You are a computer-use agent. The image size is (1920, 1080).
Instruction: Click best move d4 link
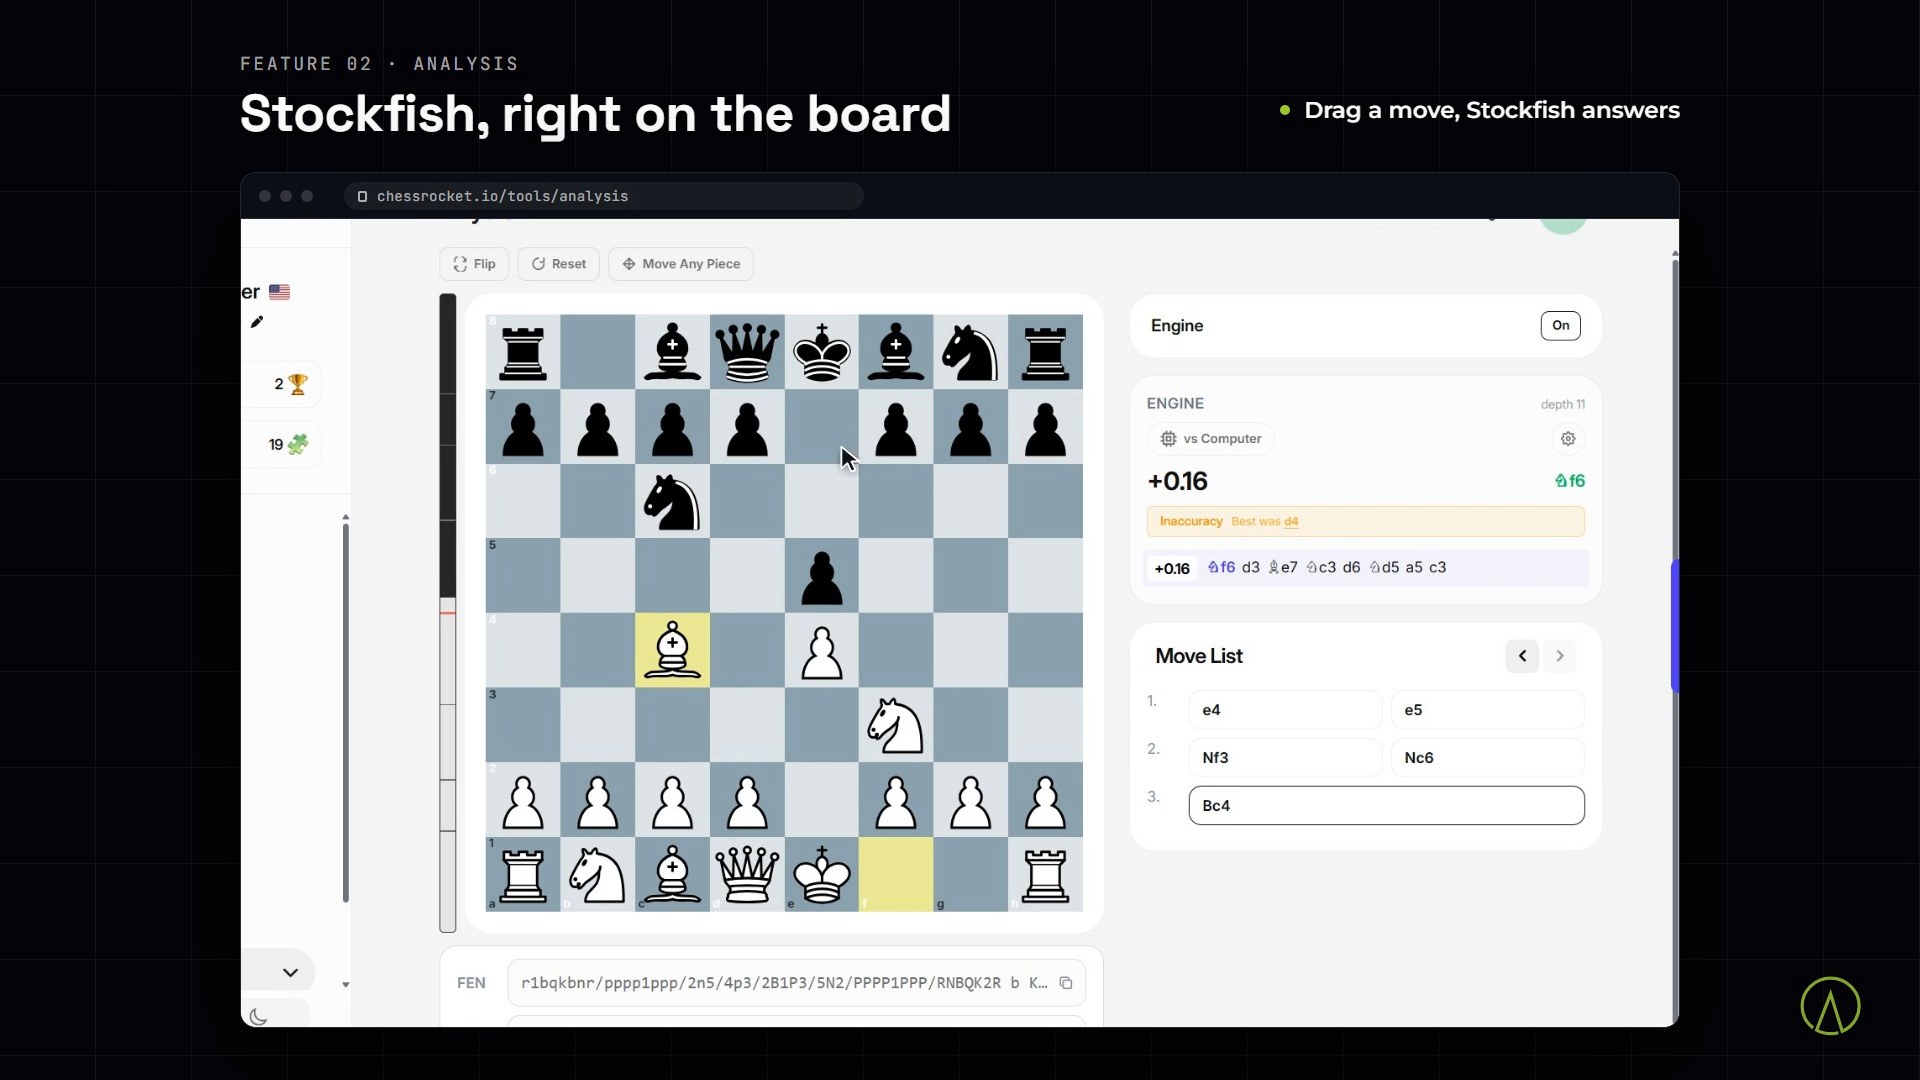pos(1291,522)
